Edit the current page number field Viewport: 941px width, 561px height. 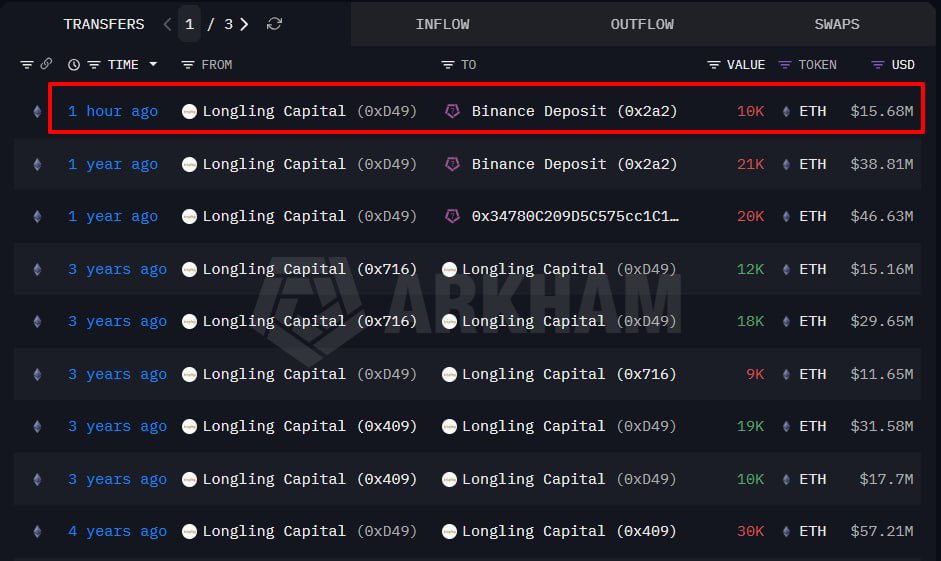[x=189, y=24]
